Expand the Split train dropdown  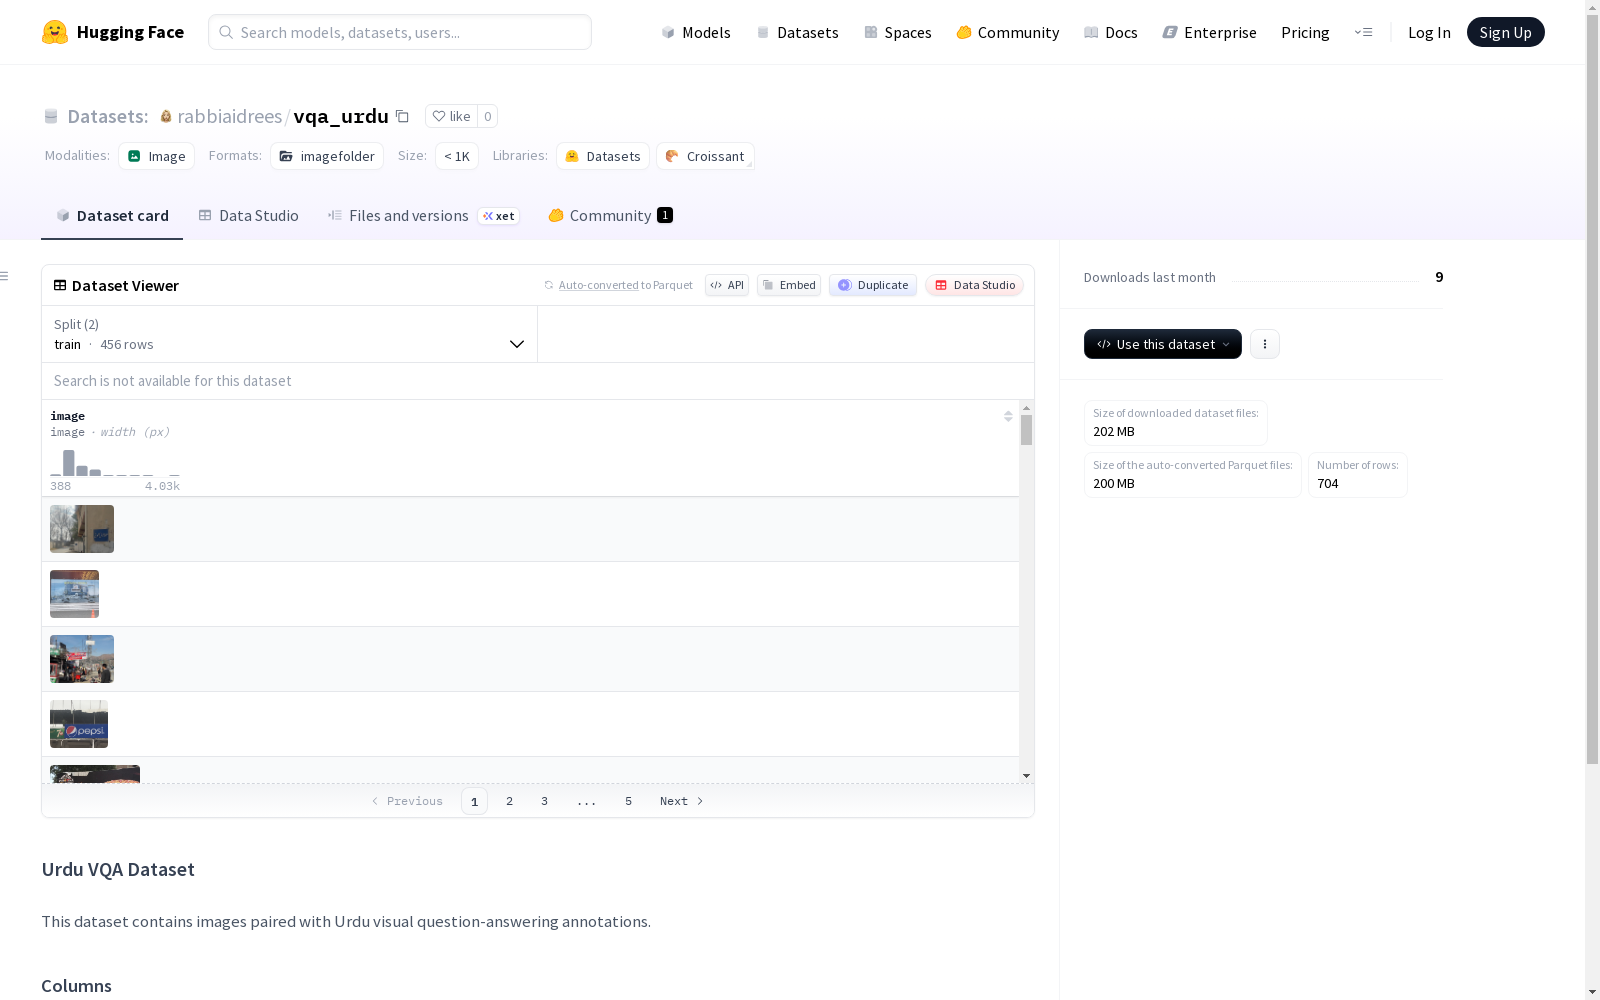[289, 334]
